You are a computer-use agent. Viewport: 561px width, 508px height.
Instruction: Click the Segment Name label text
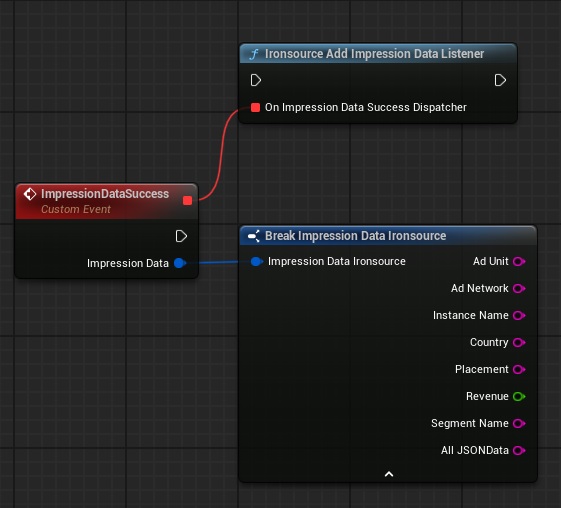469,424
